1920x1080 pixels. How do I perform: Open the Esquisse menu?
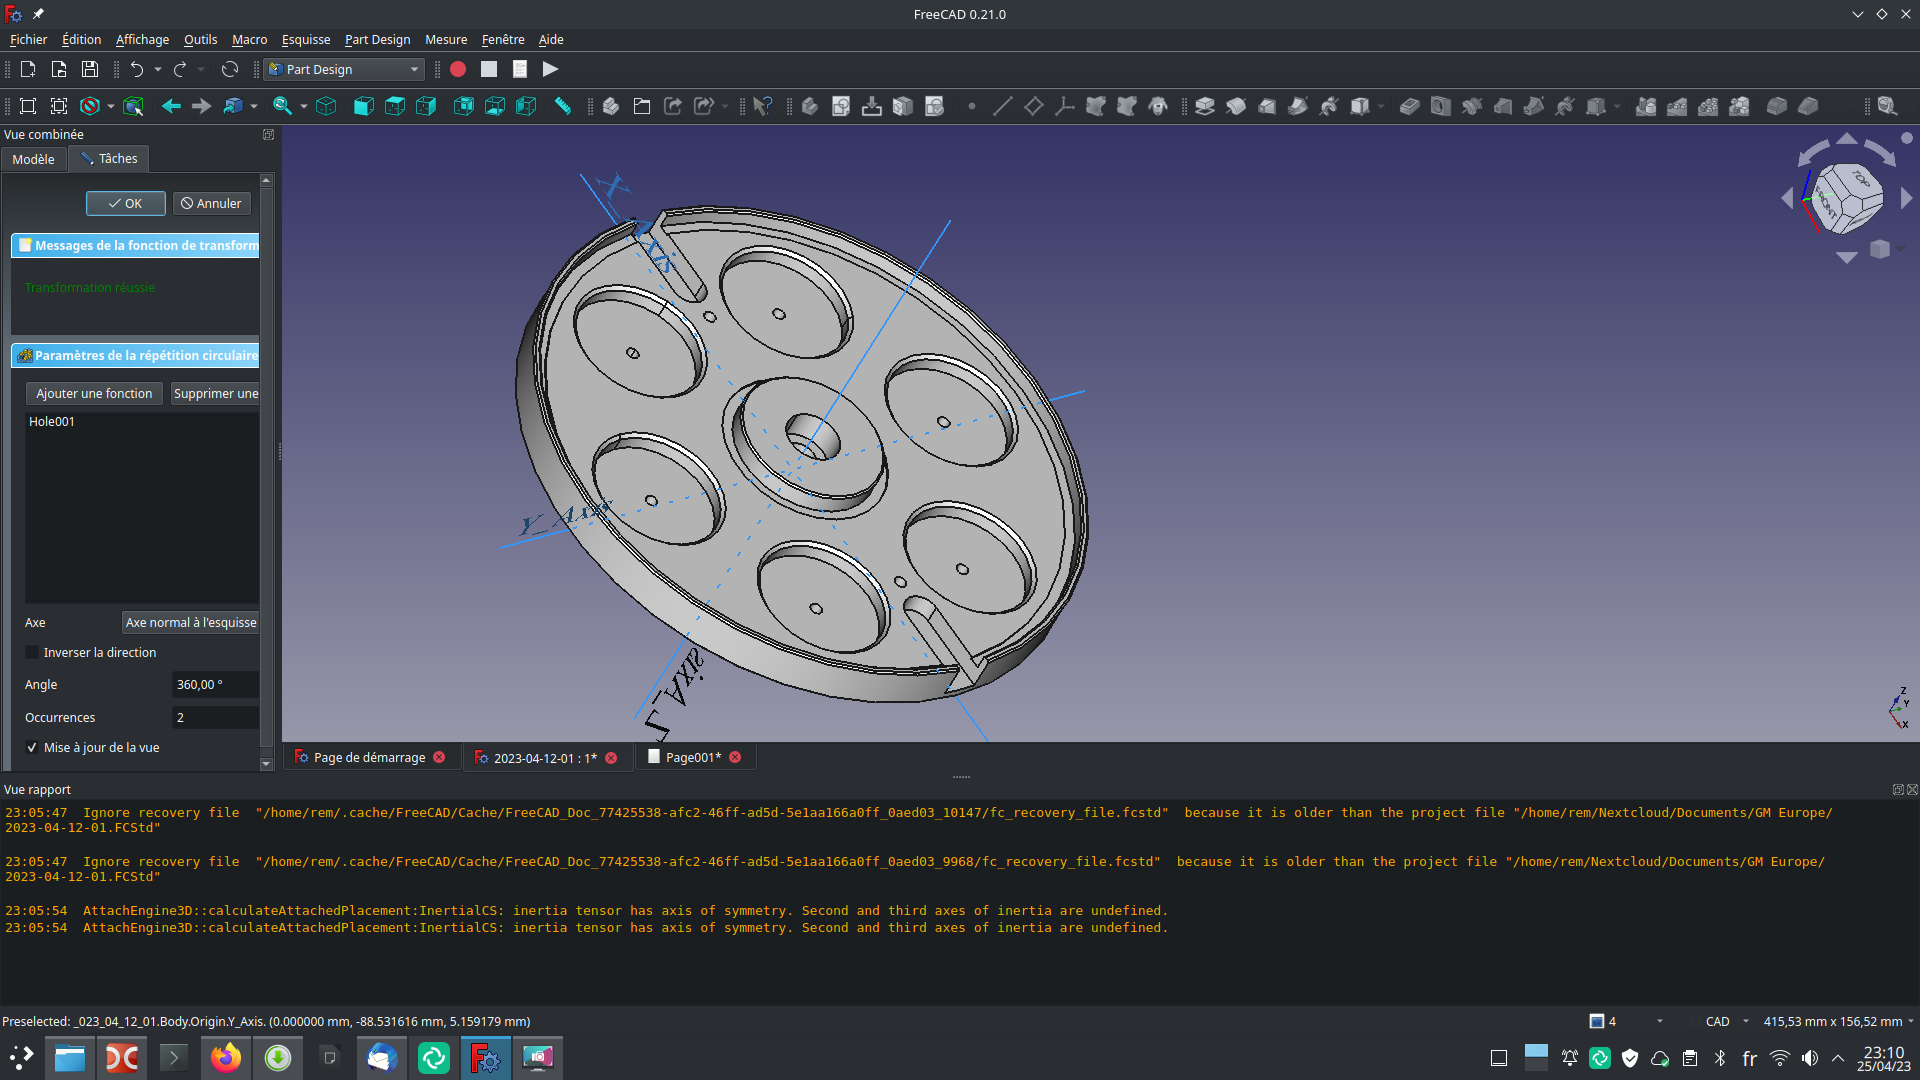click(305, 40)
